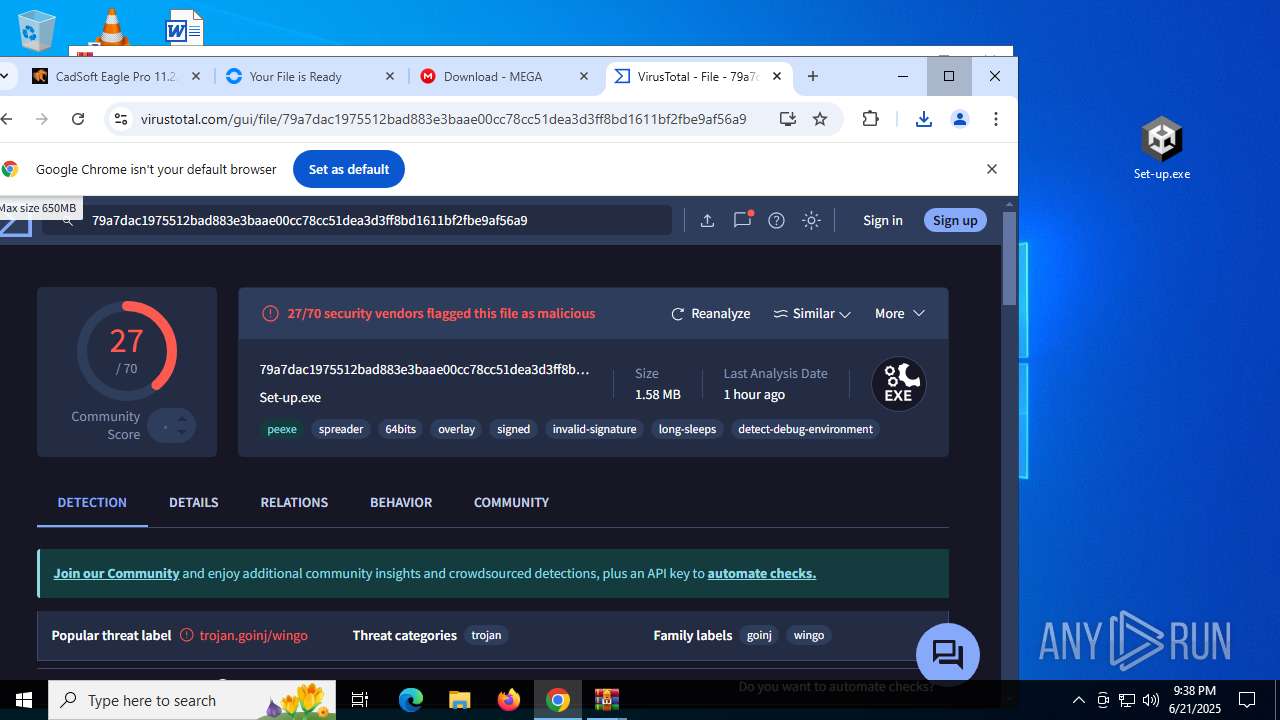Open Firefox from taskbar
Screen dimensions: 1280x720
pos(509,700)
